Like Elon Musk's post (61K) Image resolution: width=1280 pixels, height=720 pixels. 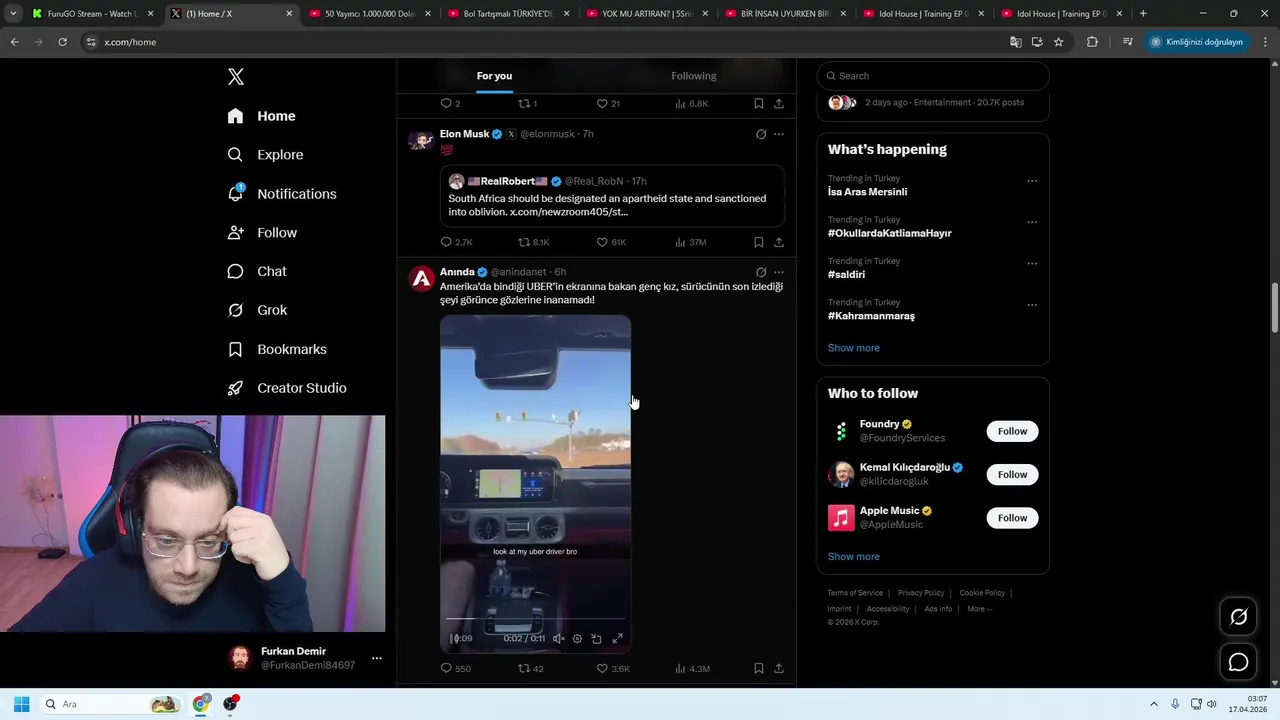pyautogui.click(x=611, y=242)
